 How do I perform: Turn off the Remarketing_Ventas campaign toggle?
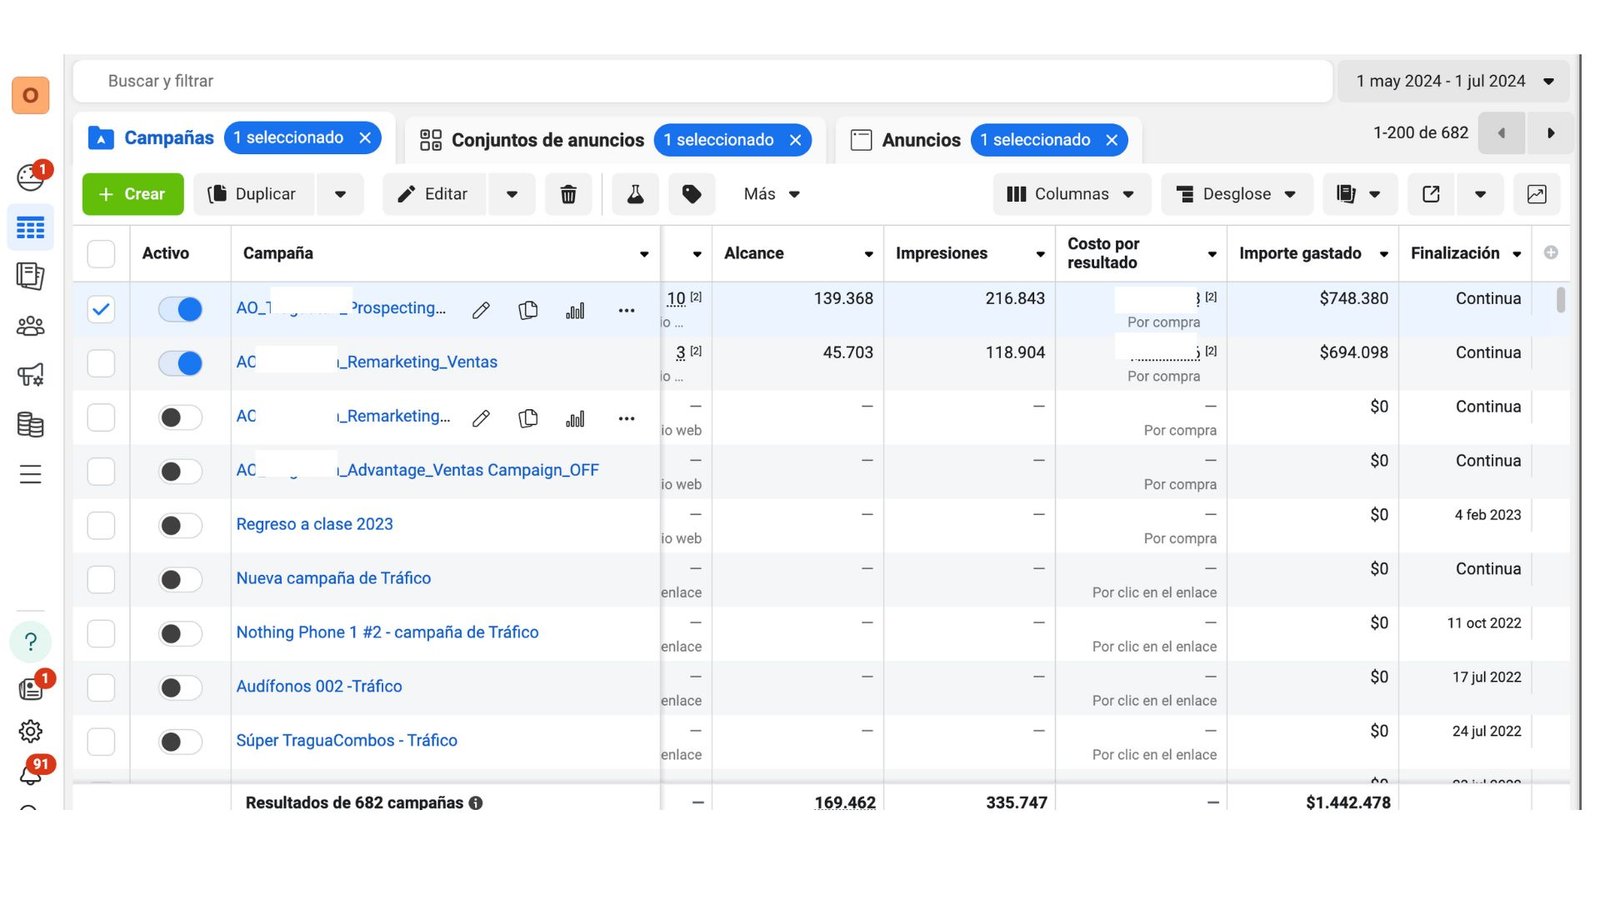click(x=180, y=363)
